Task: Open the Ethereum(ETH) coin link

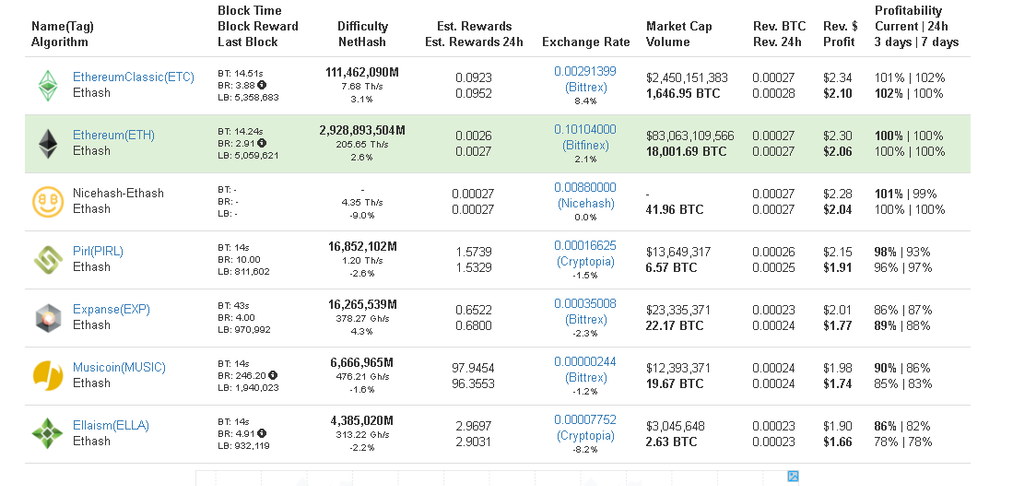Action: (114, 135)
